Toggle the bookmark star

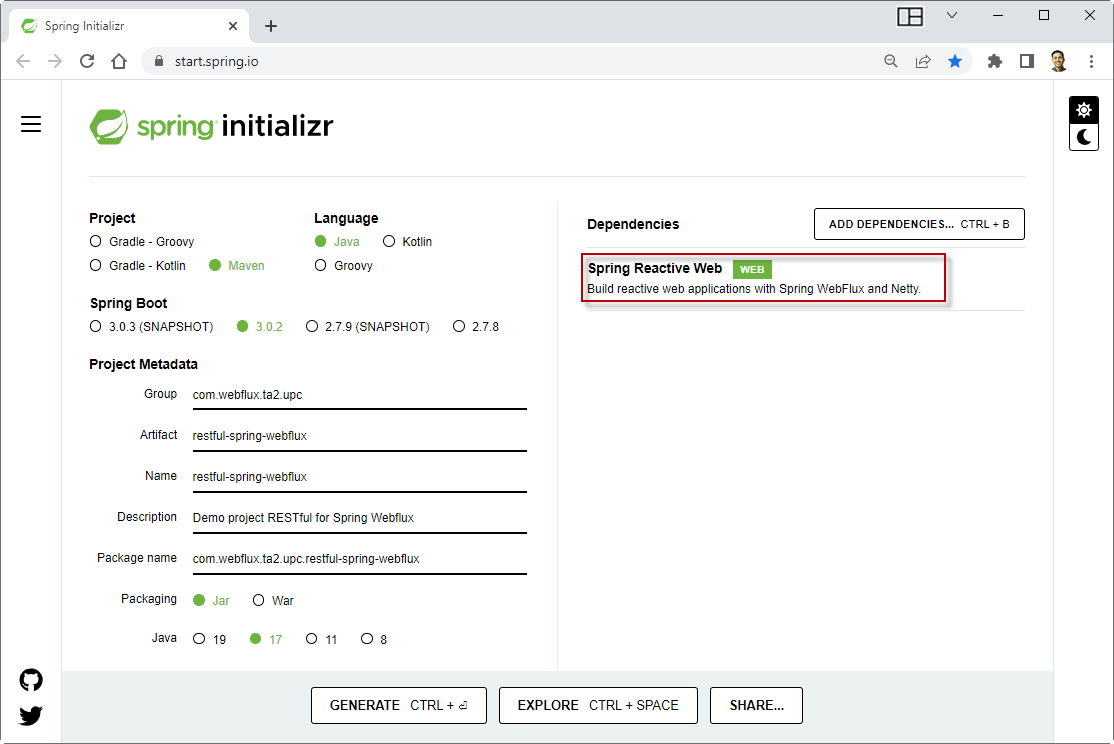pyautogui.click(x=955, y=61)
